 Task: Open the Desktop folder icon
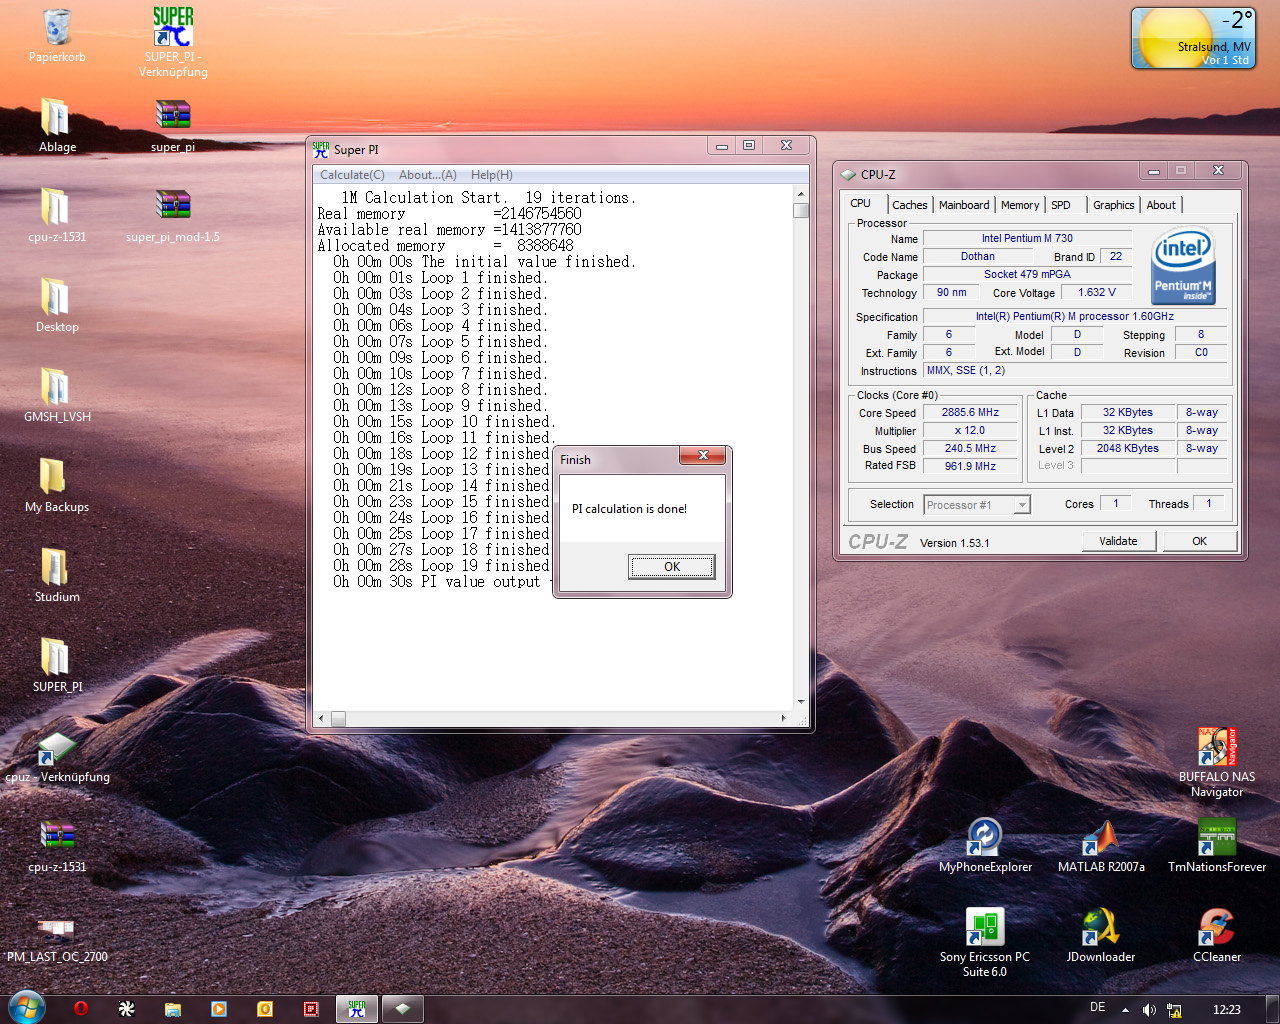tap(57, 298)
